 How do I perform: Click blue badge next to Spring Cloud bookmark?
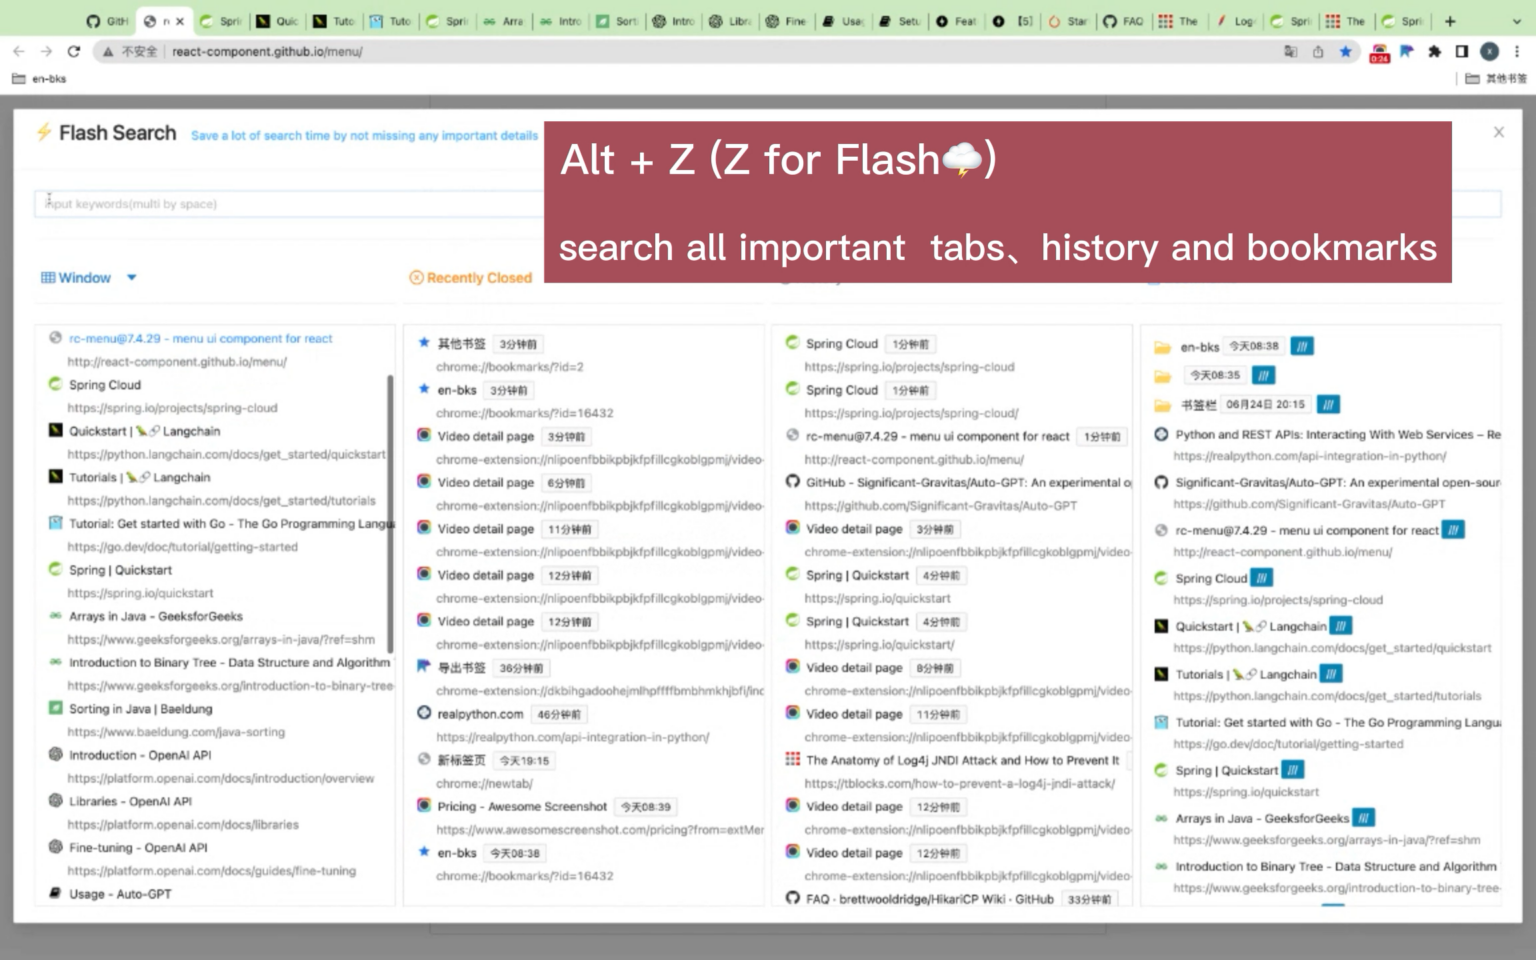pos(1262,578)
